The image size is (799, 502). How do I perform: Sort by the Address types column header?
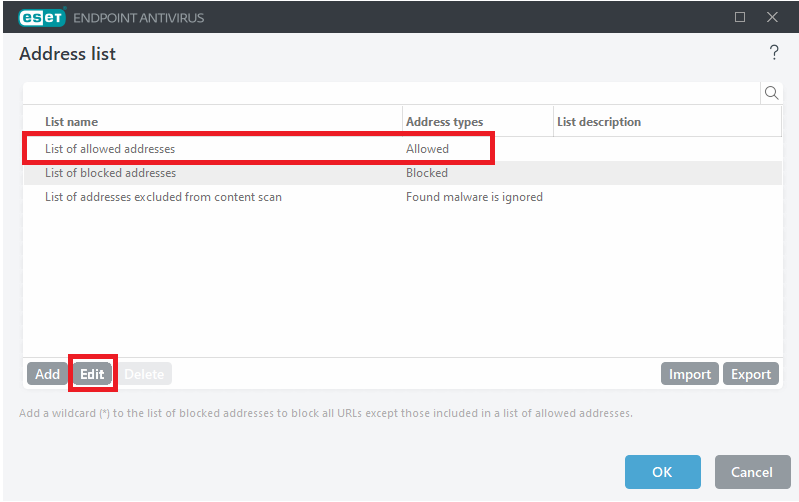477,122
